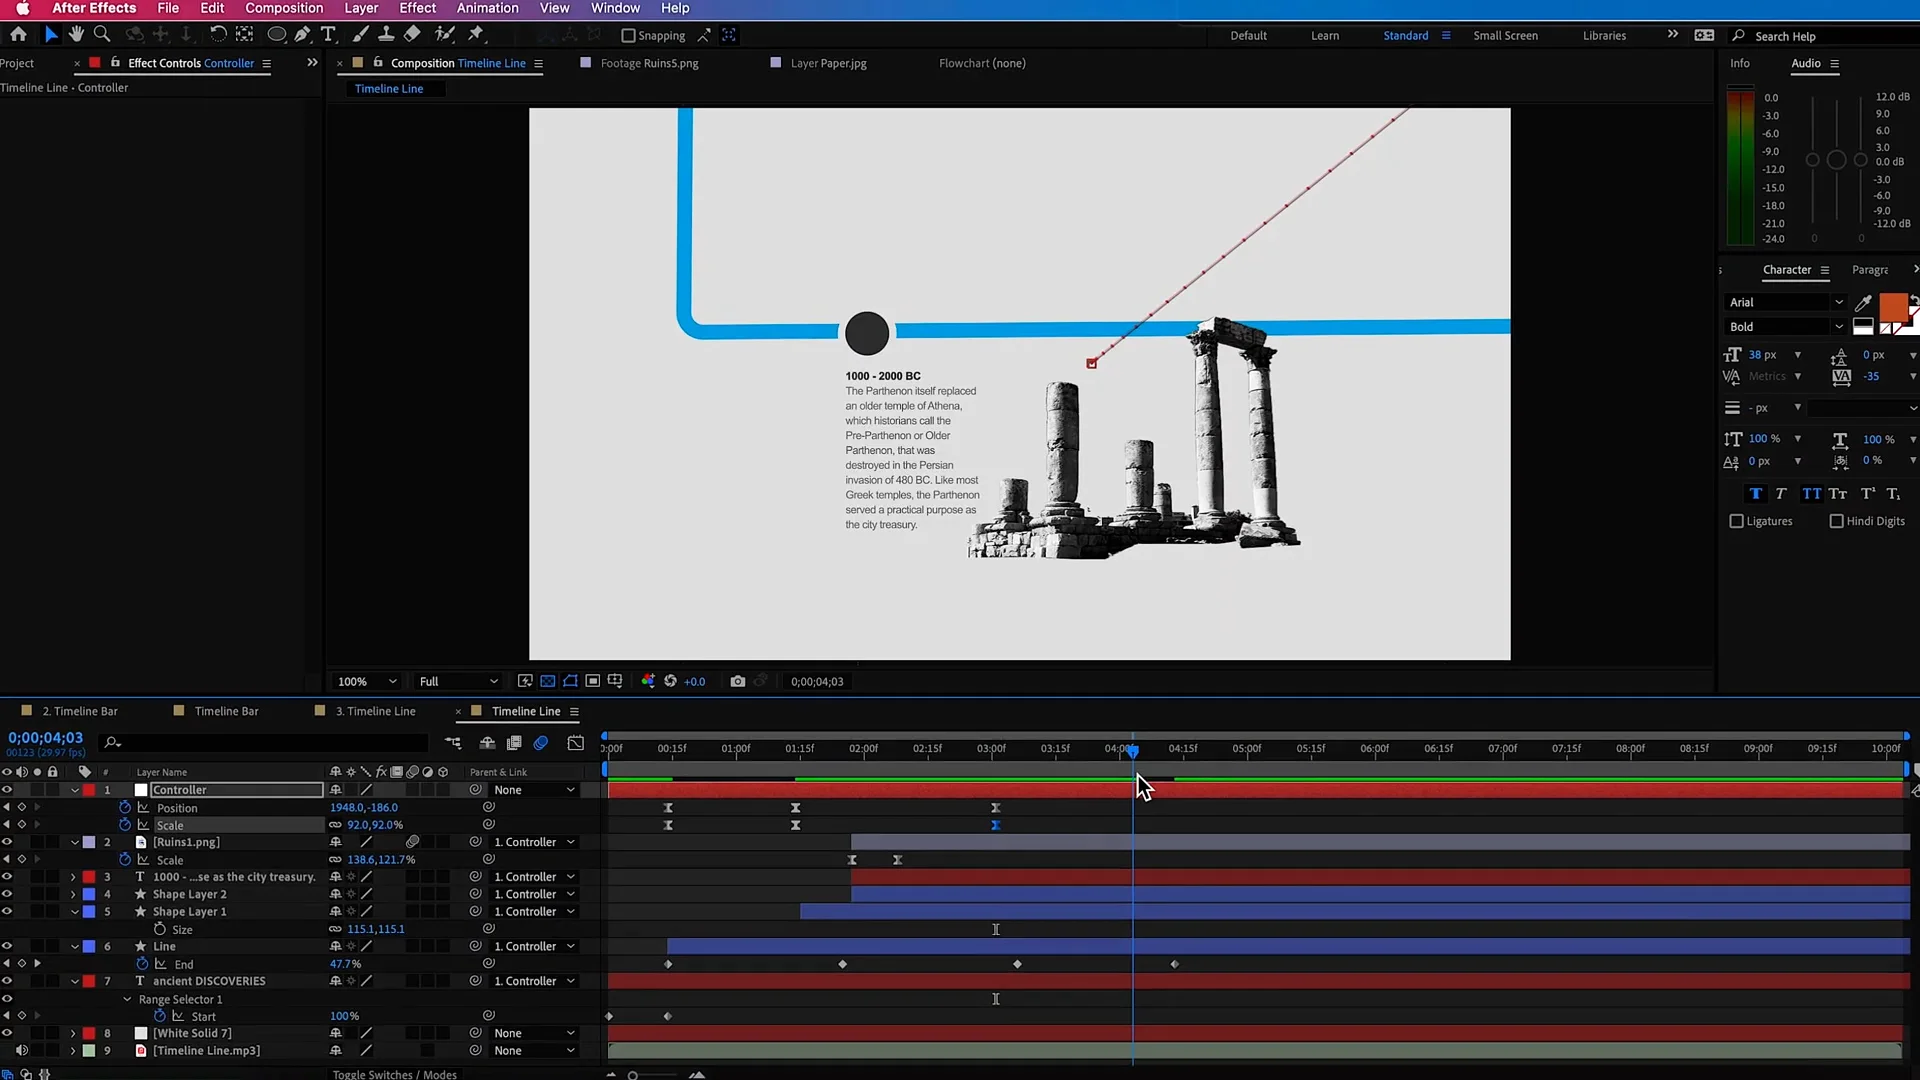Select the Type tool
The width and height of the screenshot is (1920, 1080).
point(328,34)
